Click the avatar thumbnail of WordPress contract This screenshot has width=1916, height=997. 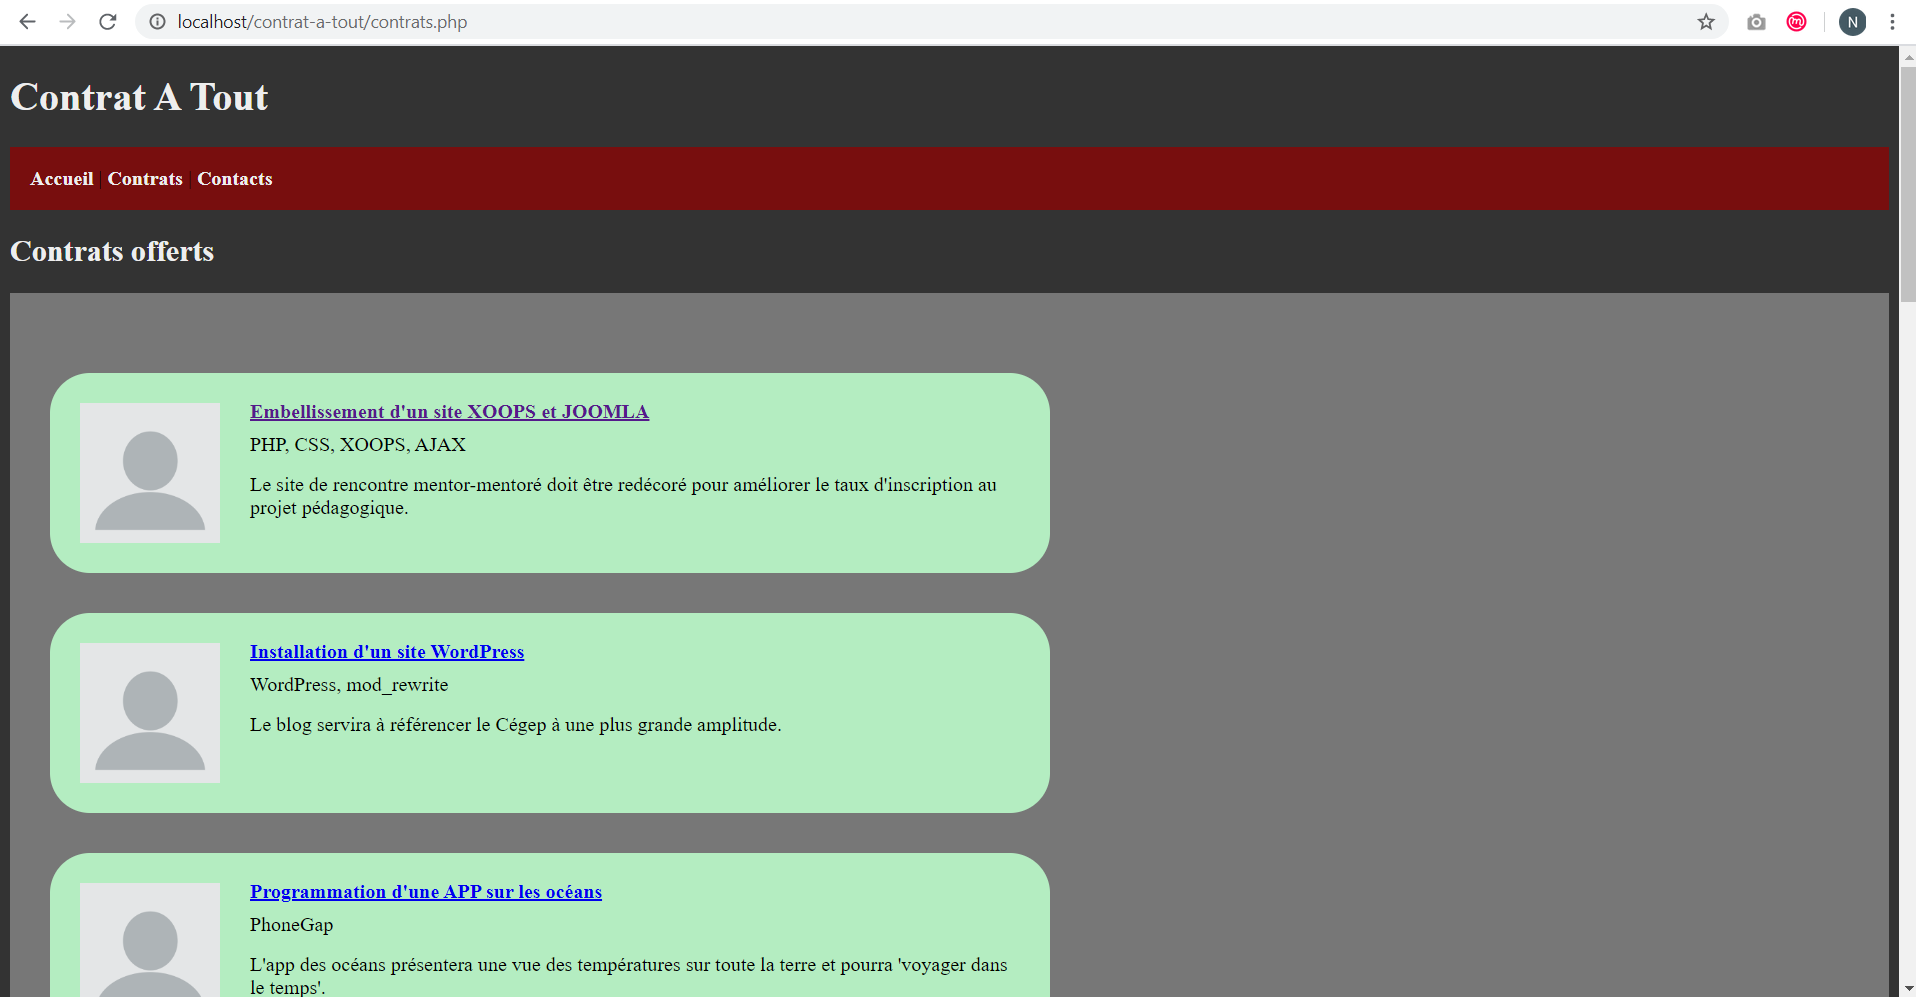coord(150,713)
